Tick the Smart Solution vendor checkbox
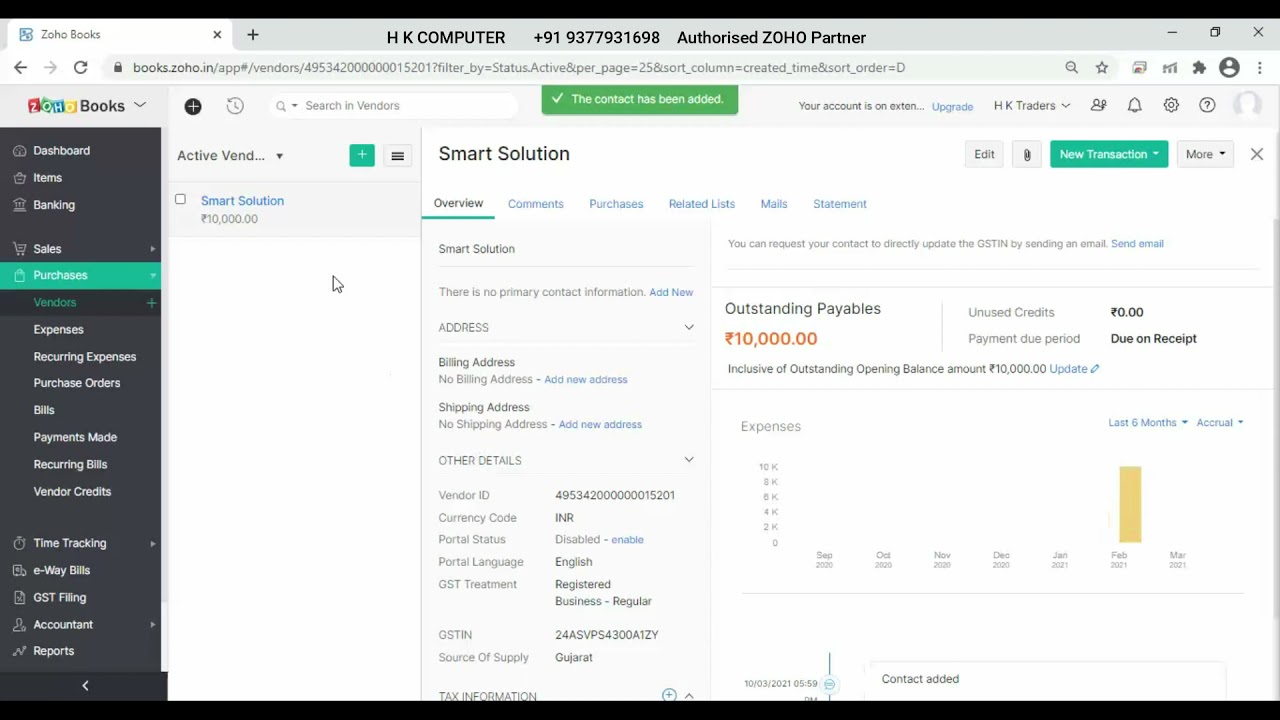Screen dimensions: 1280x720 point(180,199)
